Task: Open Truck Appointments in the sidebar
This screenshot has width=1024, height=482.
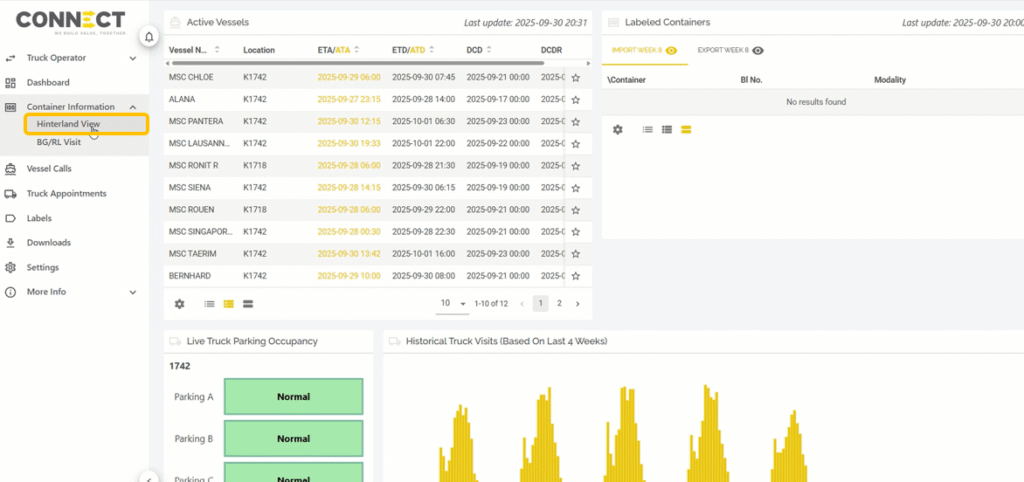Action: click(66, 194)
